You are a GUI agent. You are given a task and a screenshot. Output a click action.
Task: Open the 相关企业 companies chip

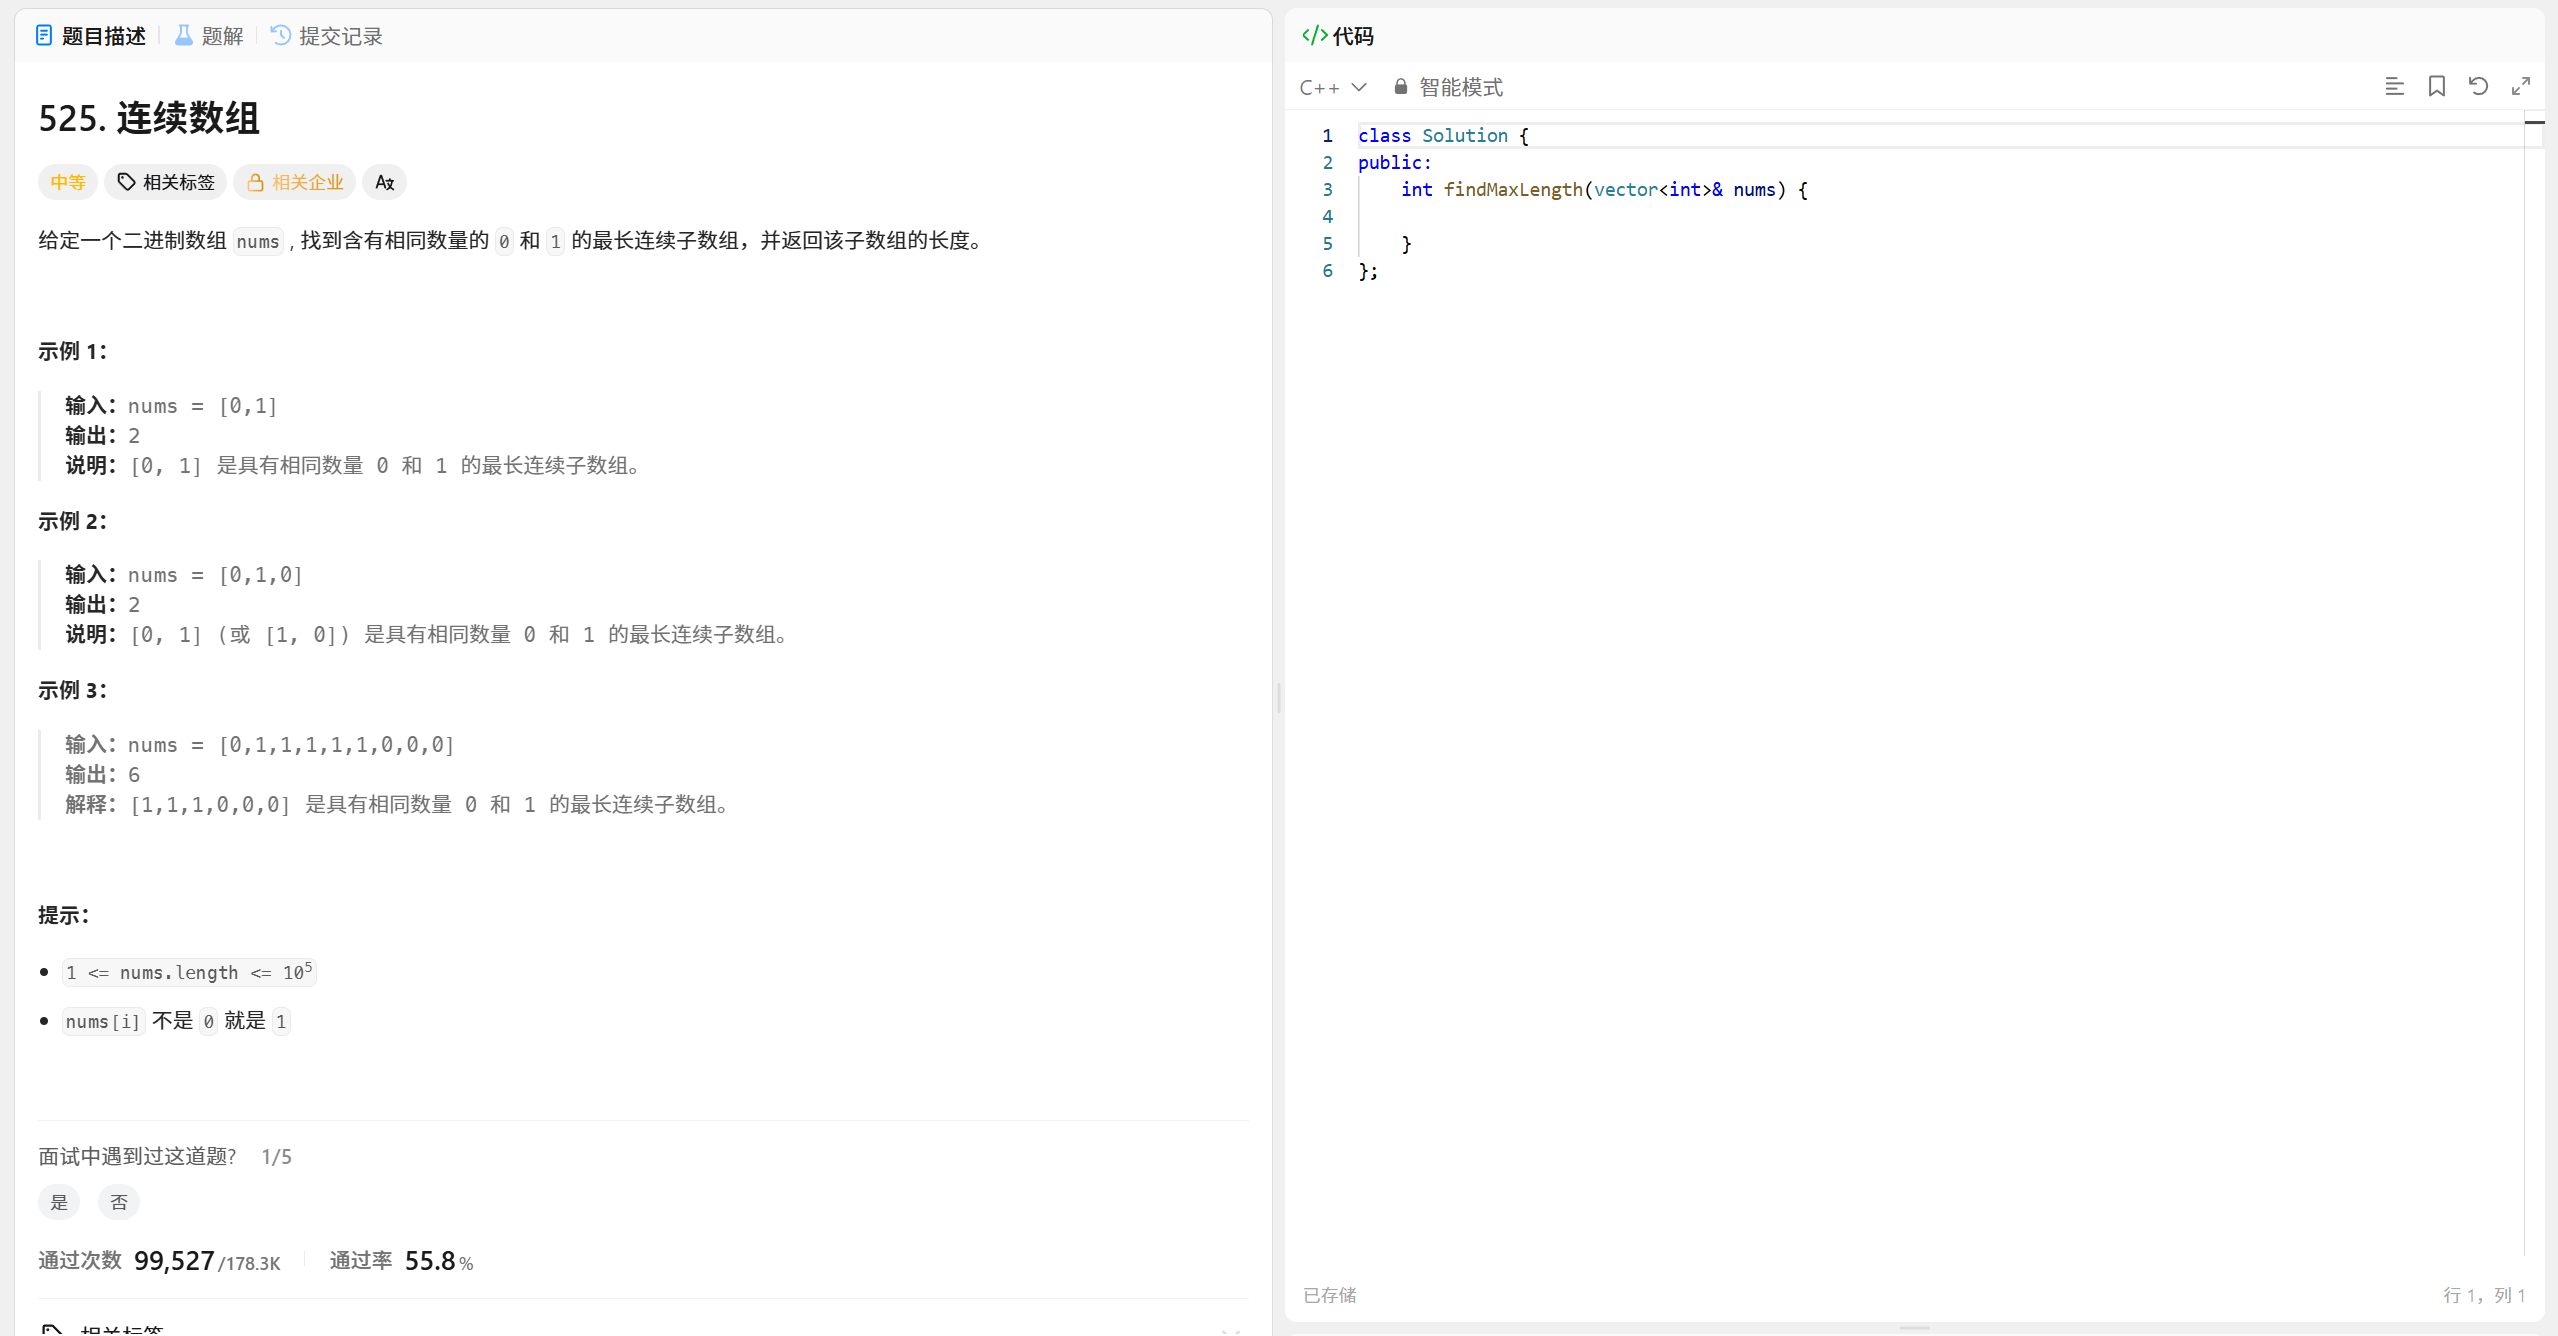click(295, 182)
